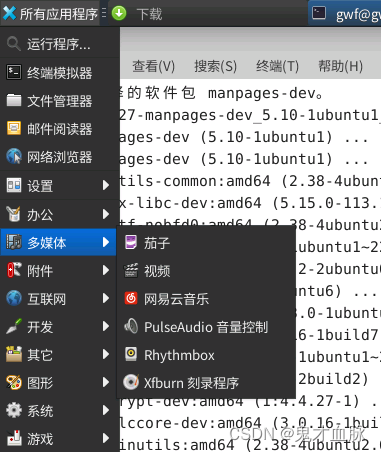
Task: Open Xfburn 刻录程序 entry
Action: point(206,383)
